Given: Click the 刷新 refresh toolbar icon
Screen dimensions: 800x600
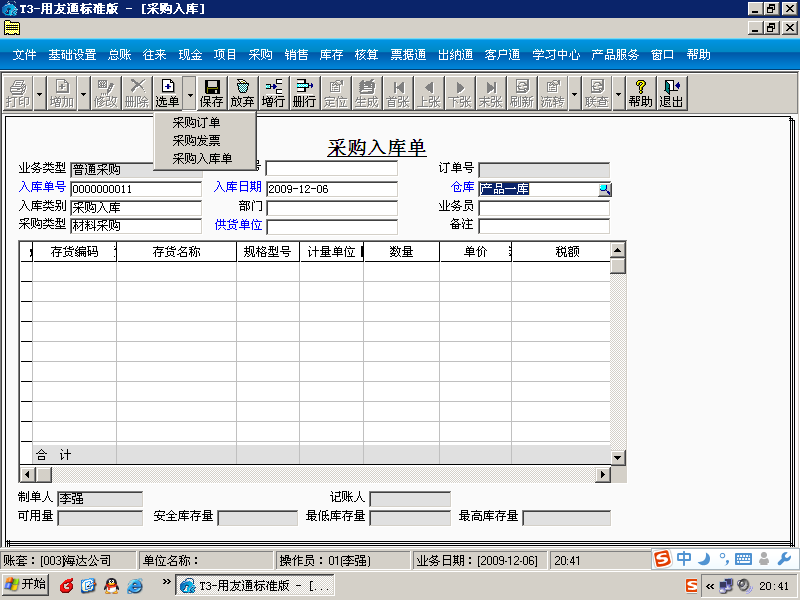Looking at the screenshot, I should click(x=521, y=93).
